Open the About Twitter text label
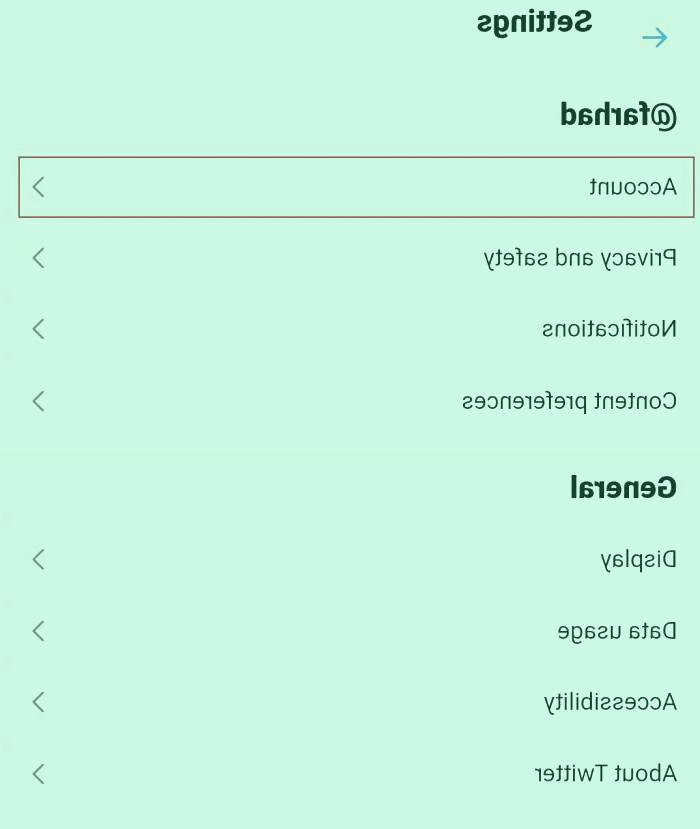700x829 pixels. coord(605,773)
